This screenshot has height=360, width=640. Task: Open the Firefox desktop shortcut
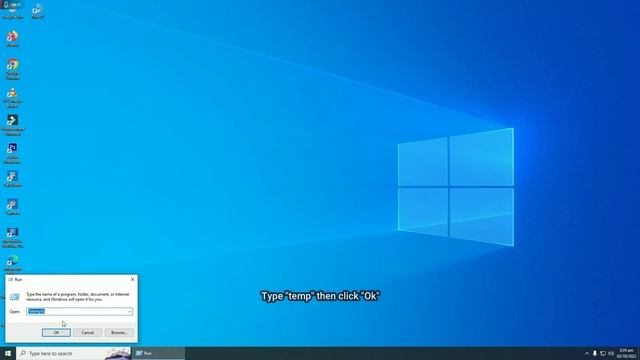click(12, 39)
